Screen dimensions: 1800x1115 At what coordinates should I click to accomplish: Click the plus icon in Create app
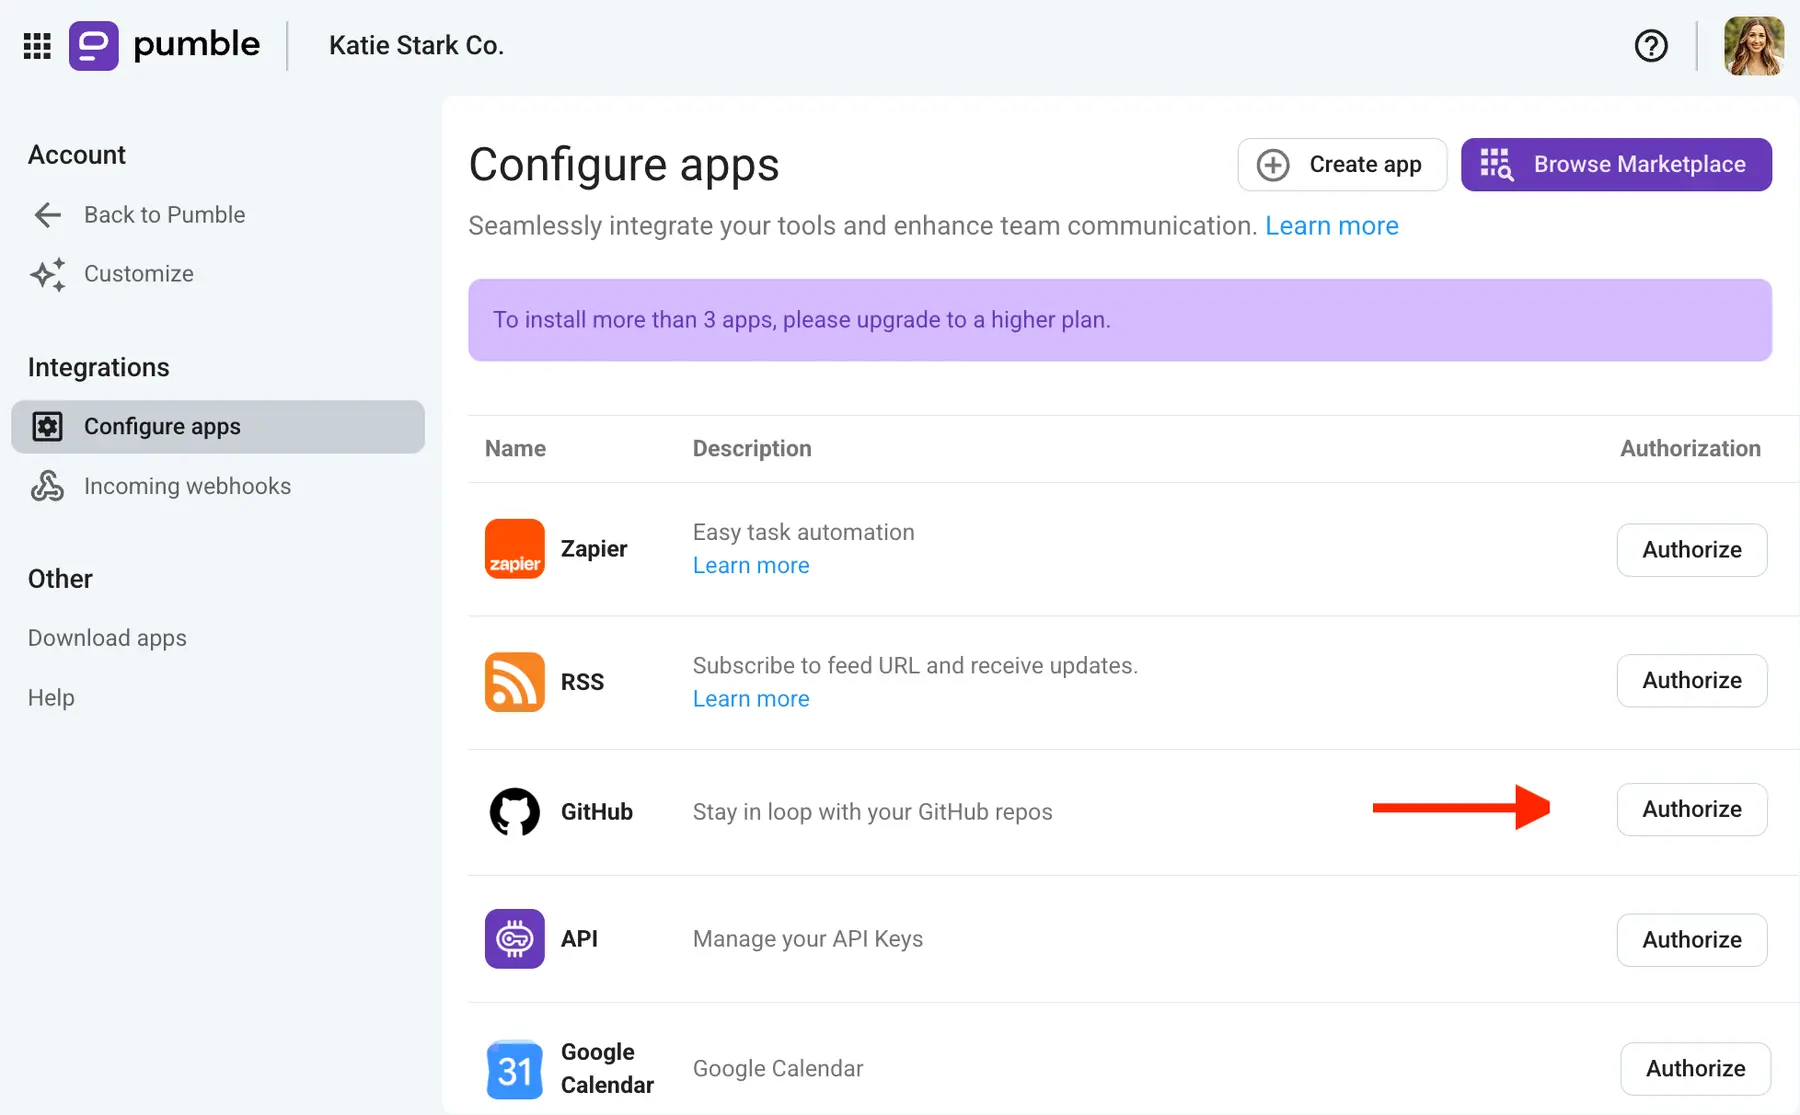1273,165
